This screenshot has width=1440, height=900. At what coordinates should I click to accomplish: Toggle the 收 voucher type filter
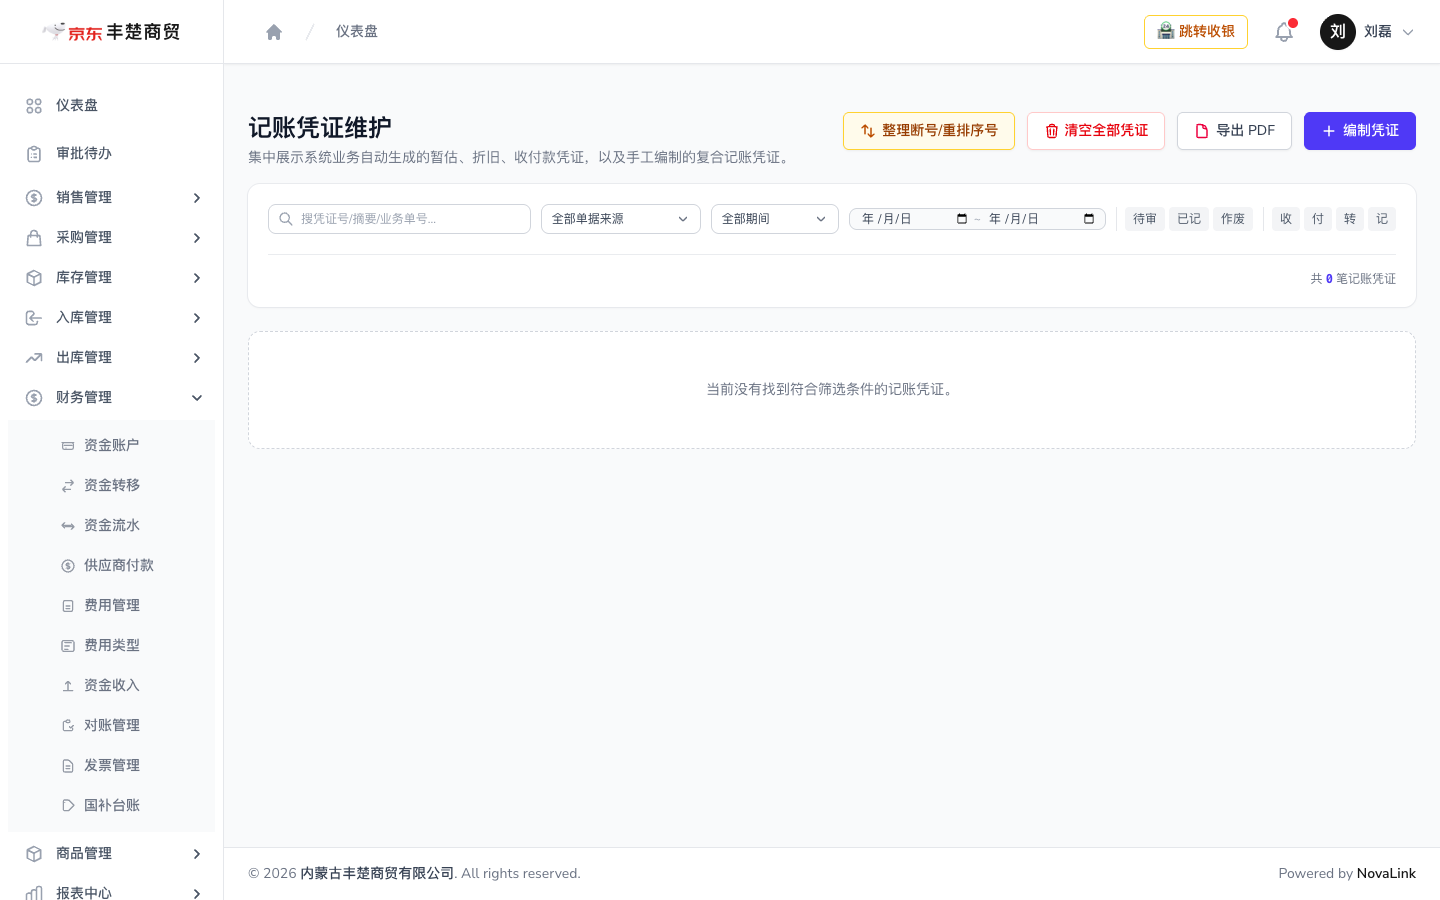[x=1286, y=219]
